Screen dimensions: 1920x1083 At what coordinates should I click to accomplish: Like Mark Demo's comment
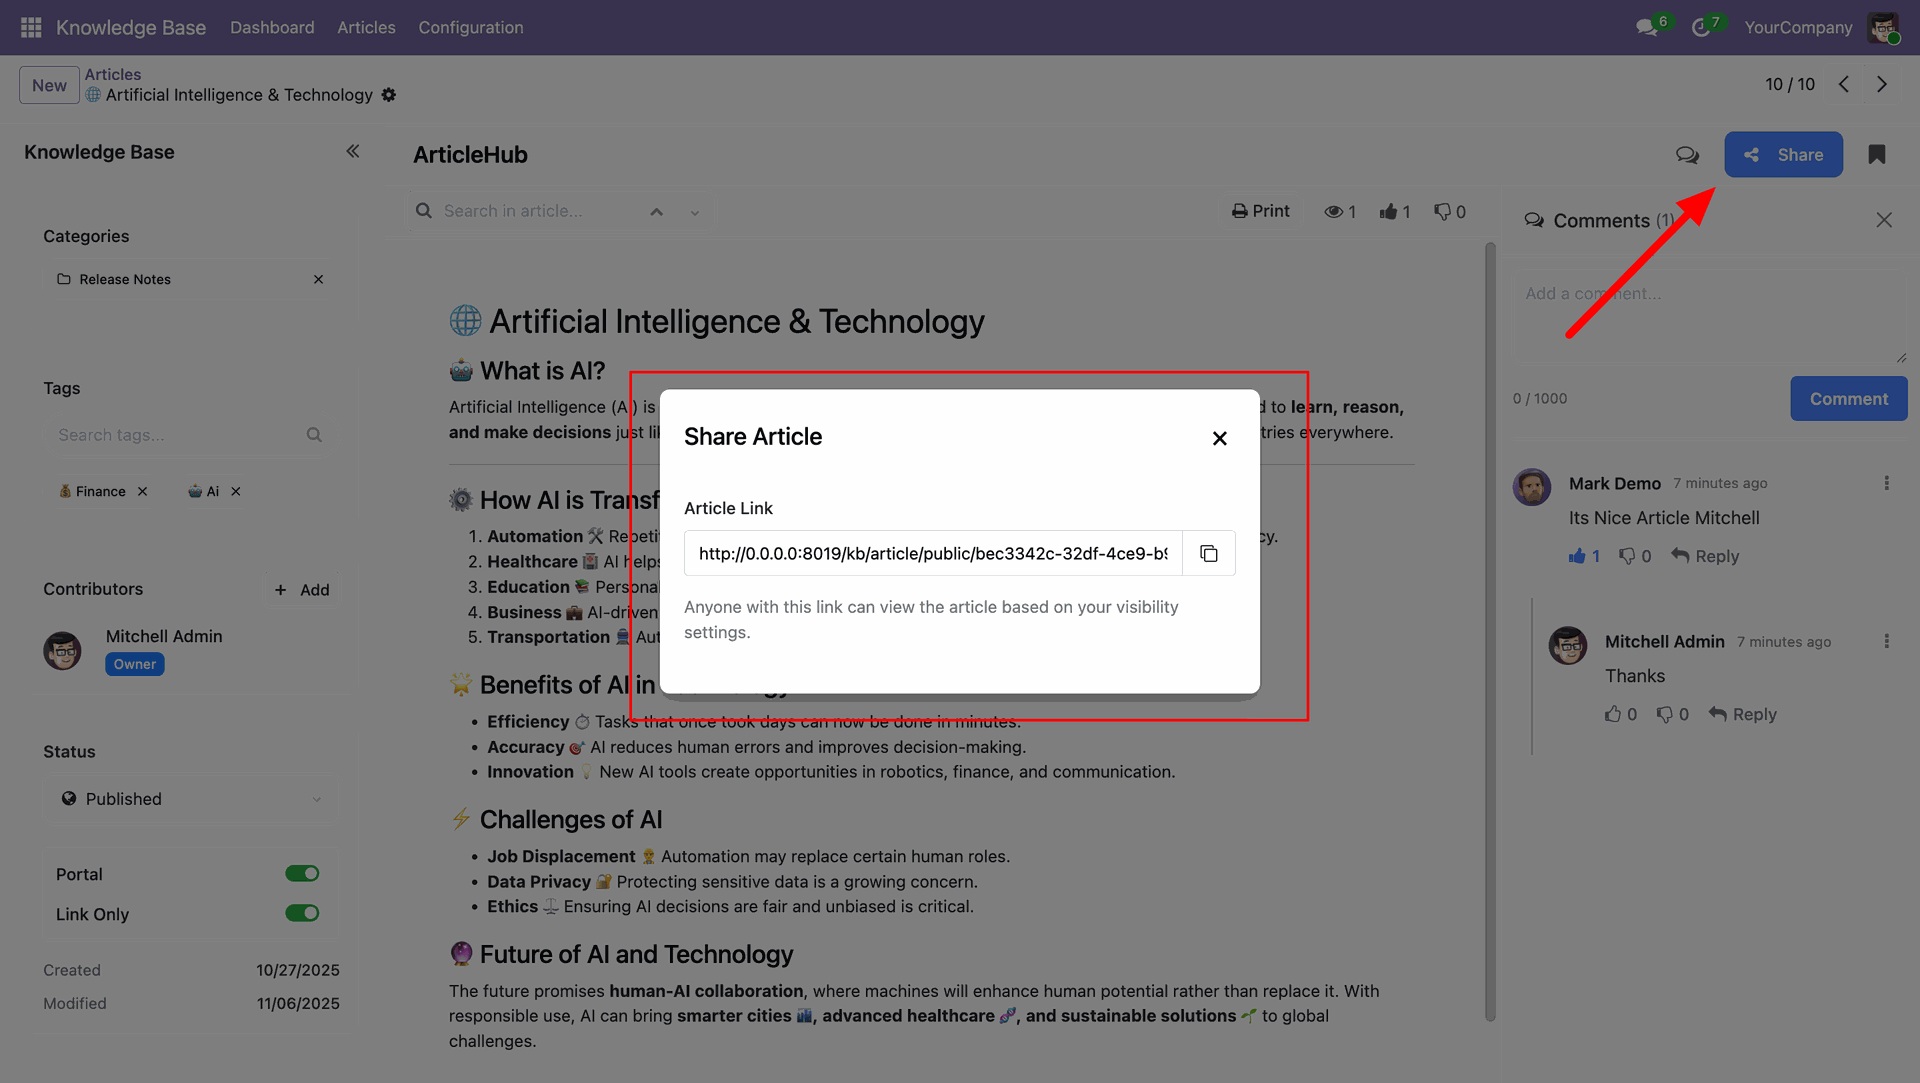1577,556
